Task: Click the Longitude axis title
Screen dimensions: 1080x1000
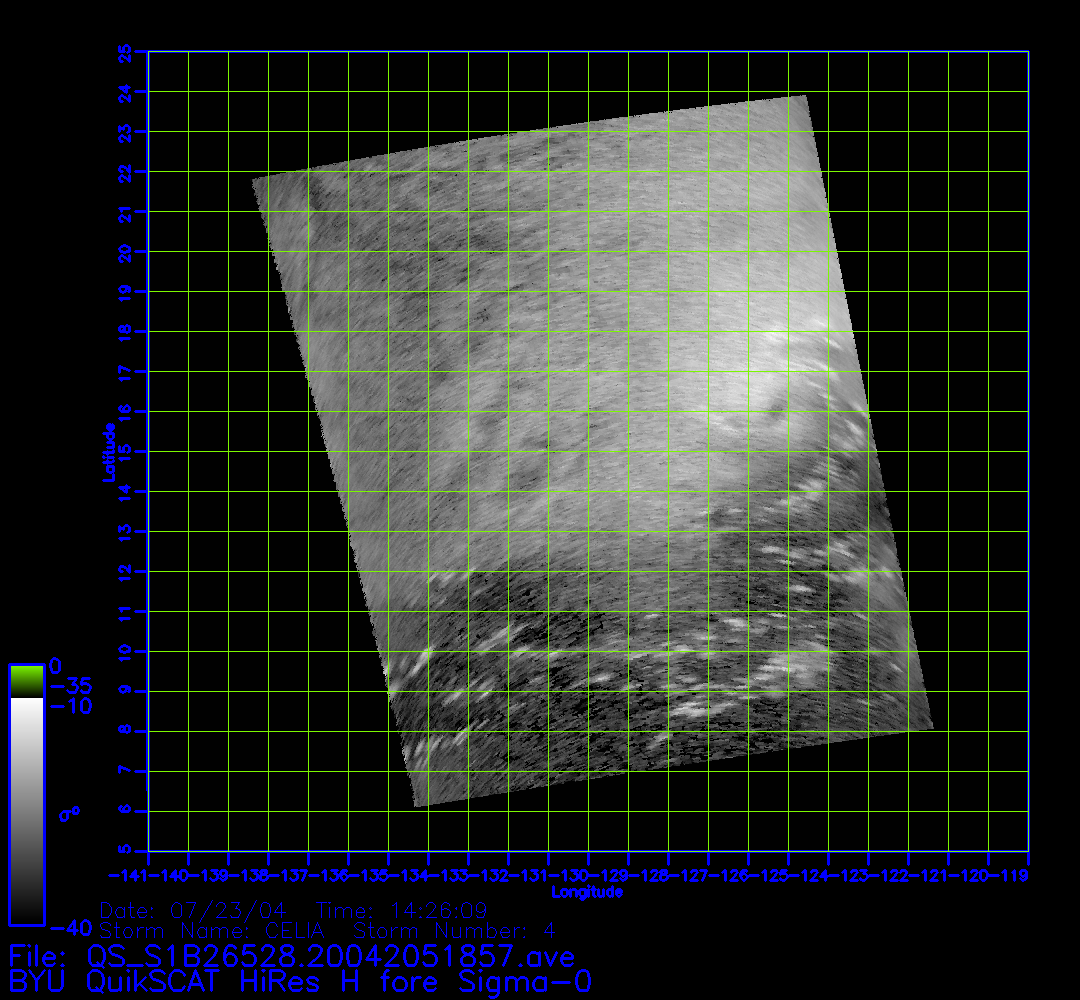Action: (x=587, y=892)
